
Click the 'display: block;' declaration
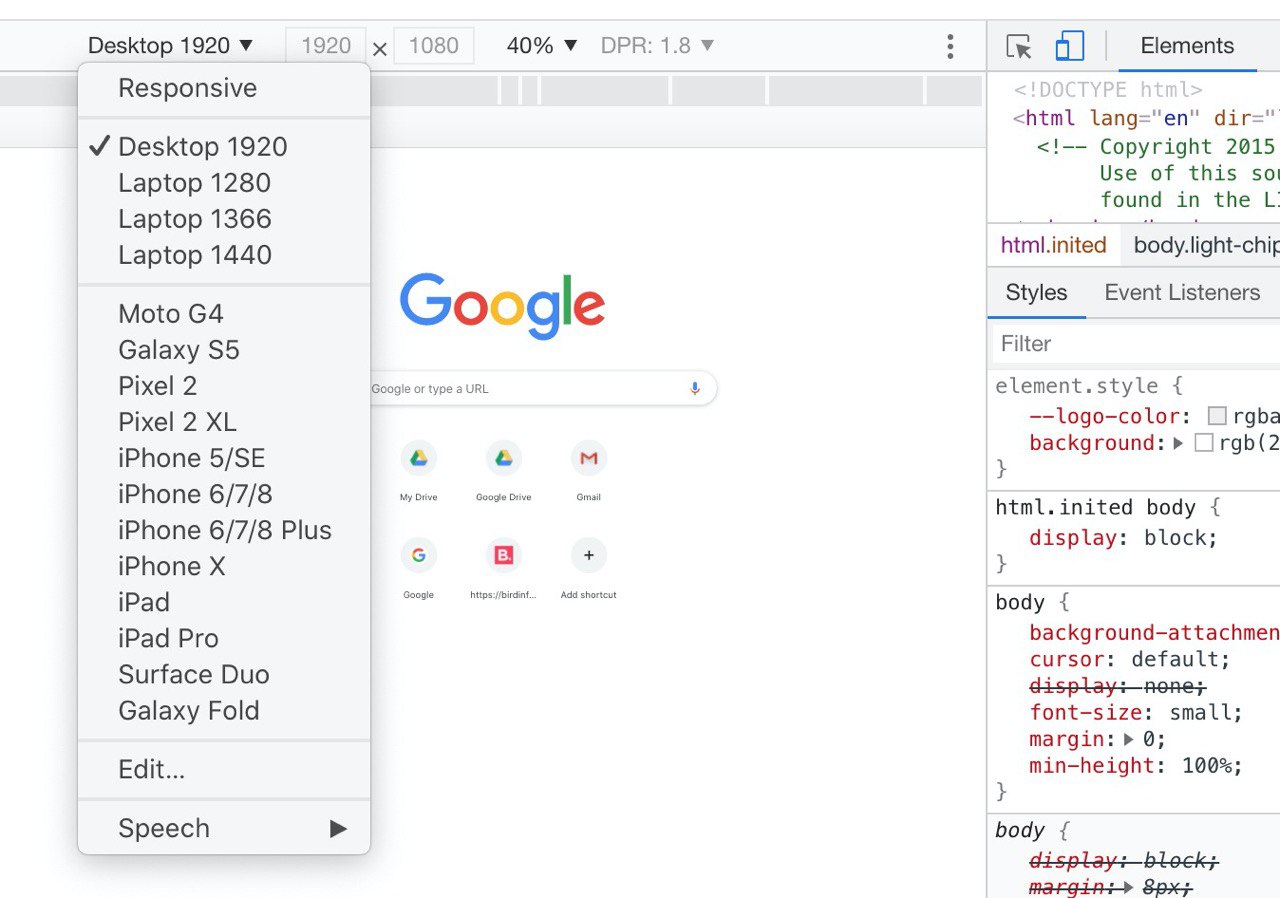(x=1124, y=538)
